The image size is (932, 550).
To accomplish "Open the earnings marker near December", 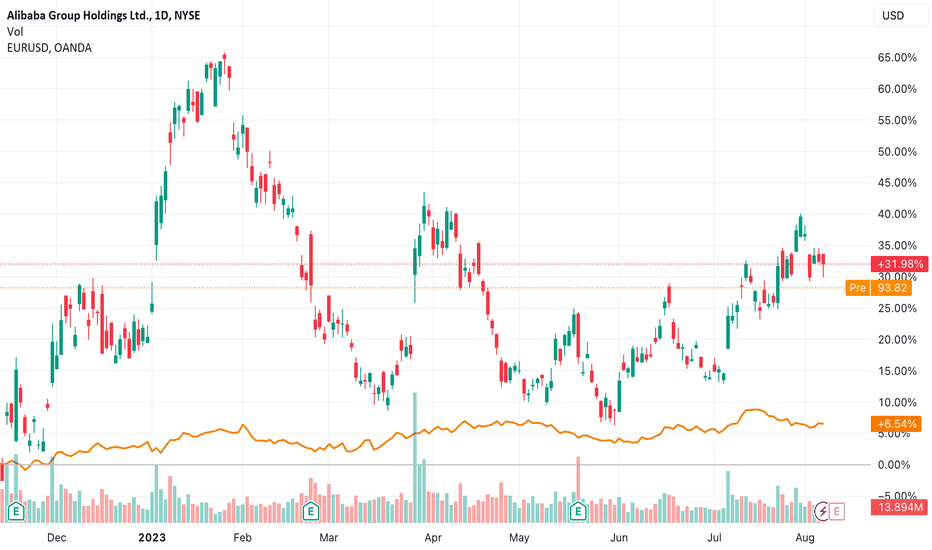I will 16,511.
